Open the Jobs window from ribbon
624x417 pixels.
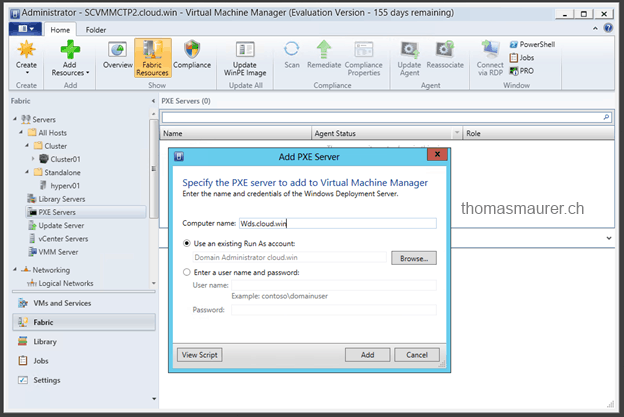522,58
